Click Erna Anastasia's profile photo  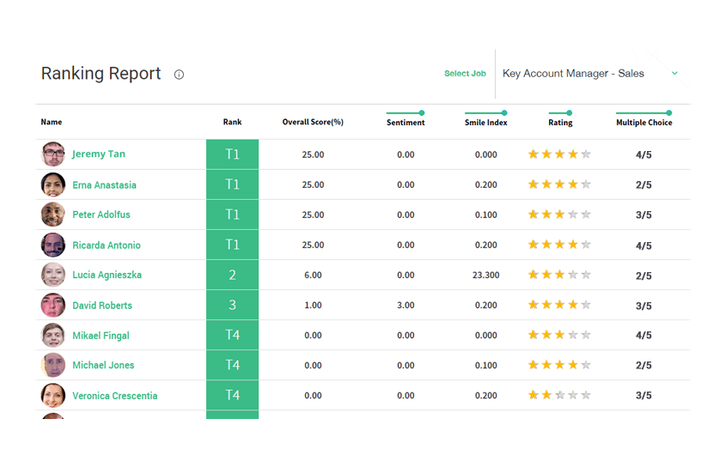[x=53, y=185]
